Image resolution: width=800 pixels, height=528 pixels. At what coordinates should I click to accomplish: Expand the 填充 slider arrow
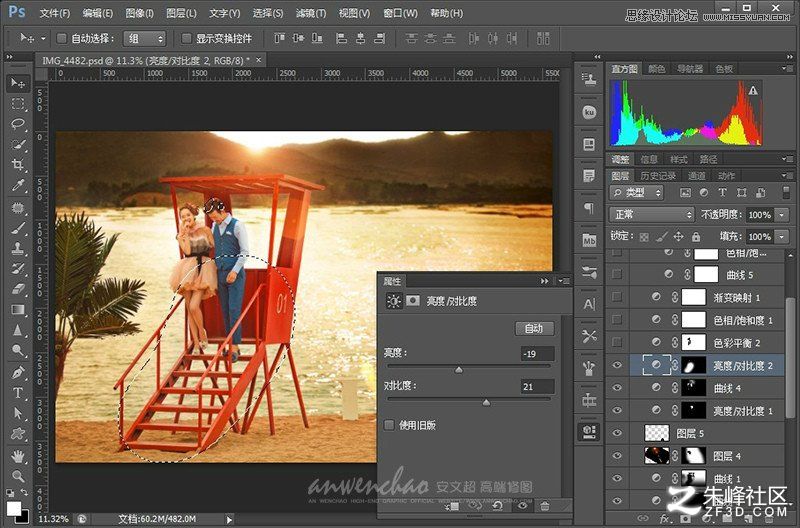(782, 237)
